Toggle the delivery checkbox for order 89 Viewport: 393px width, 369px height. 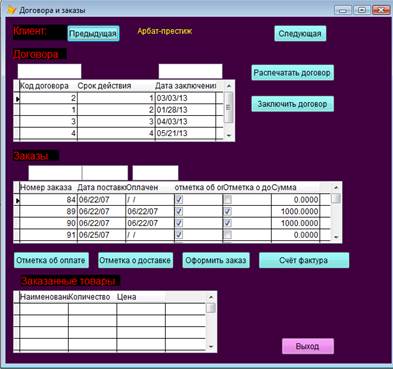coord(228,211)
